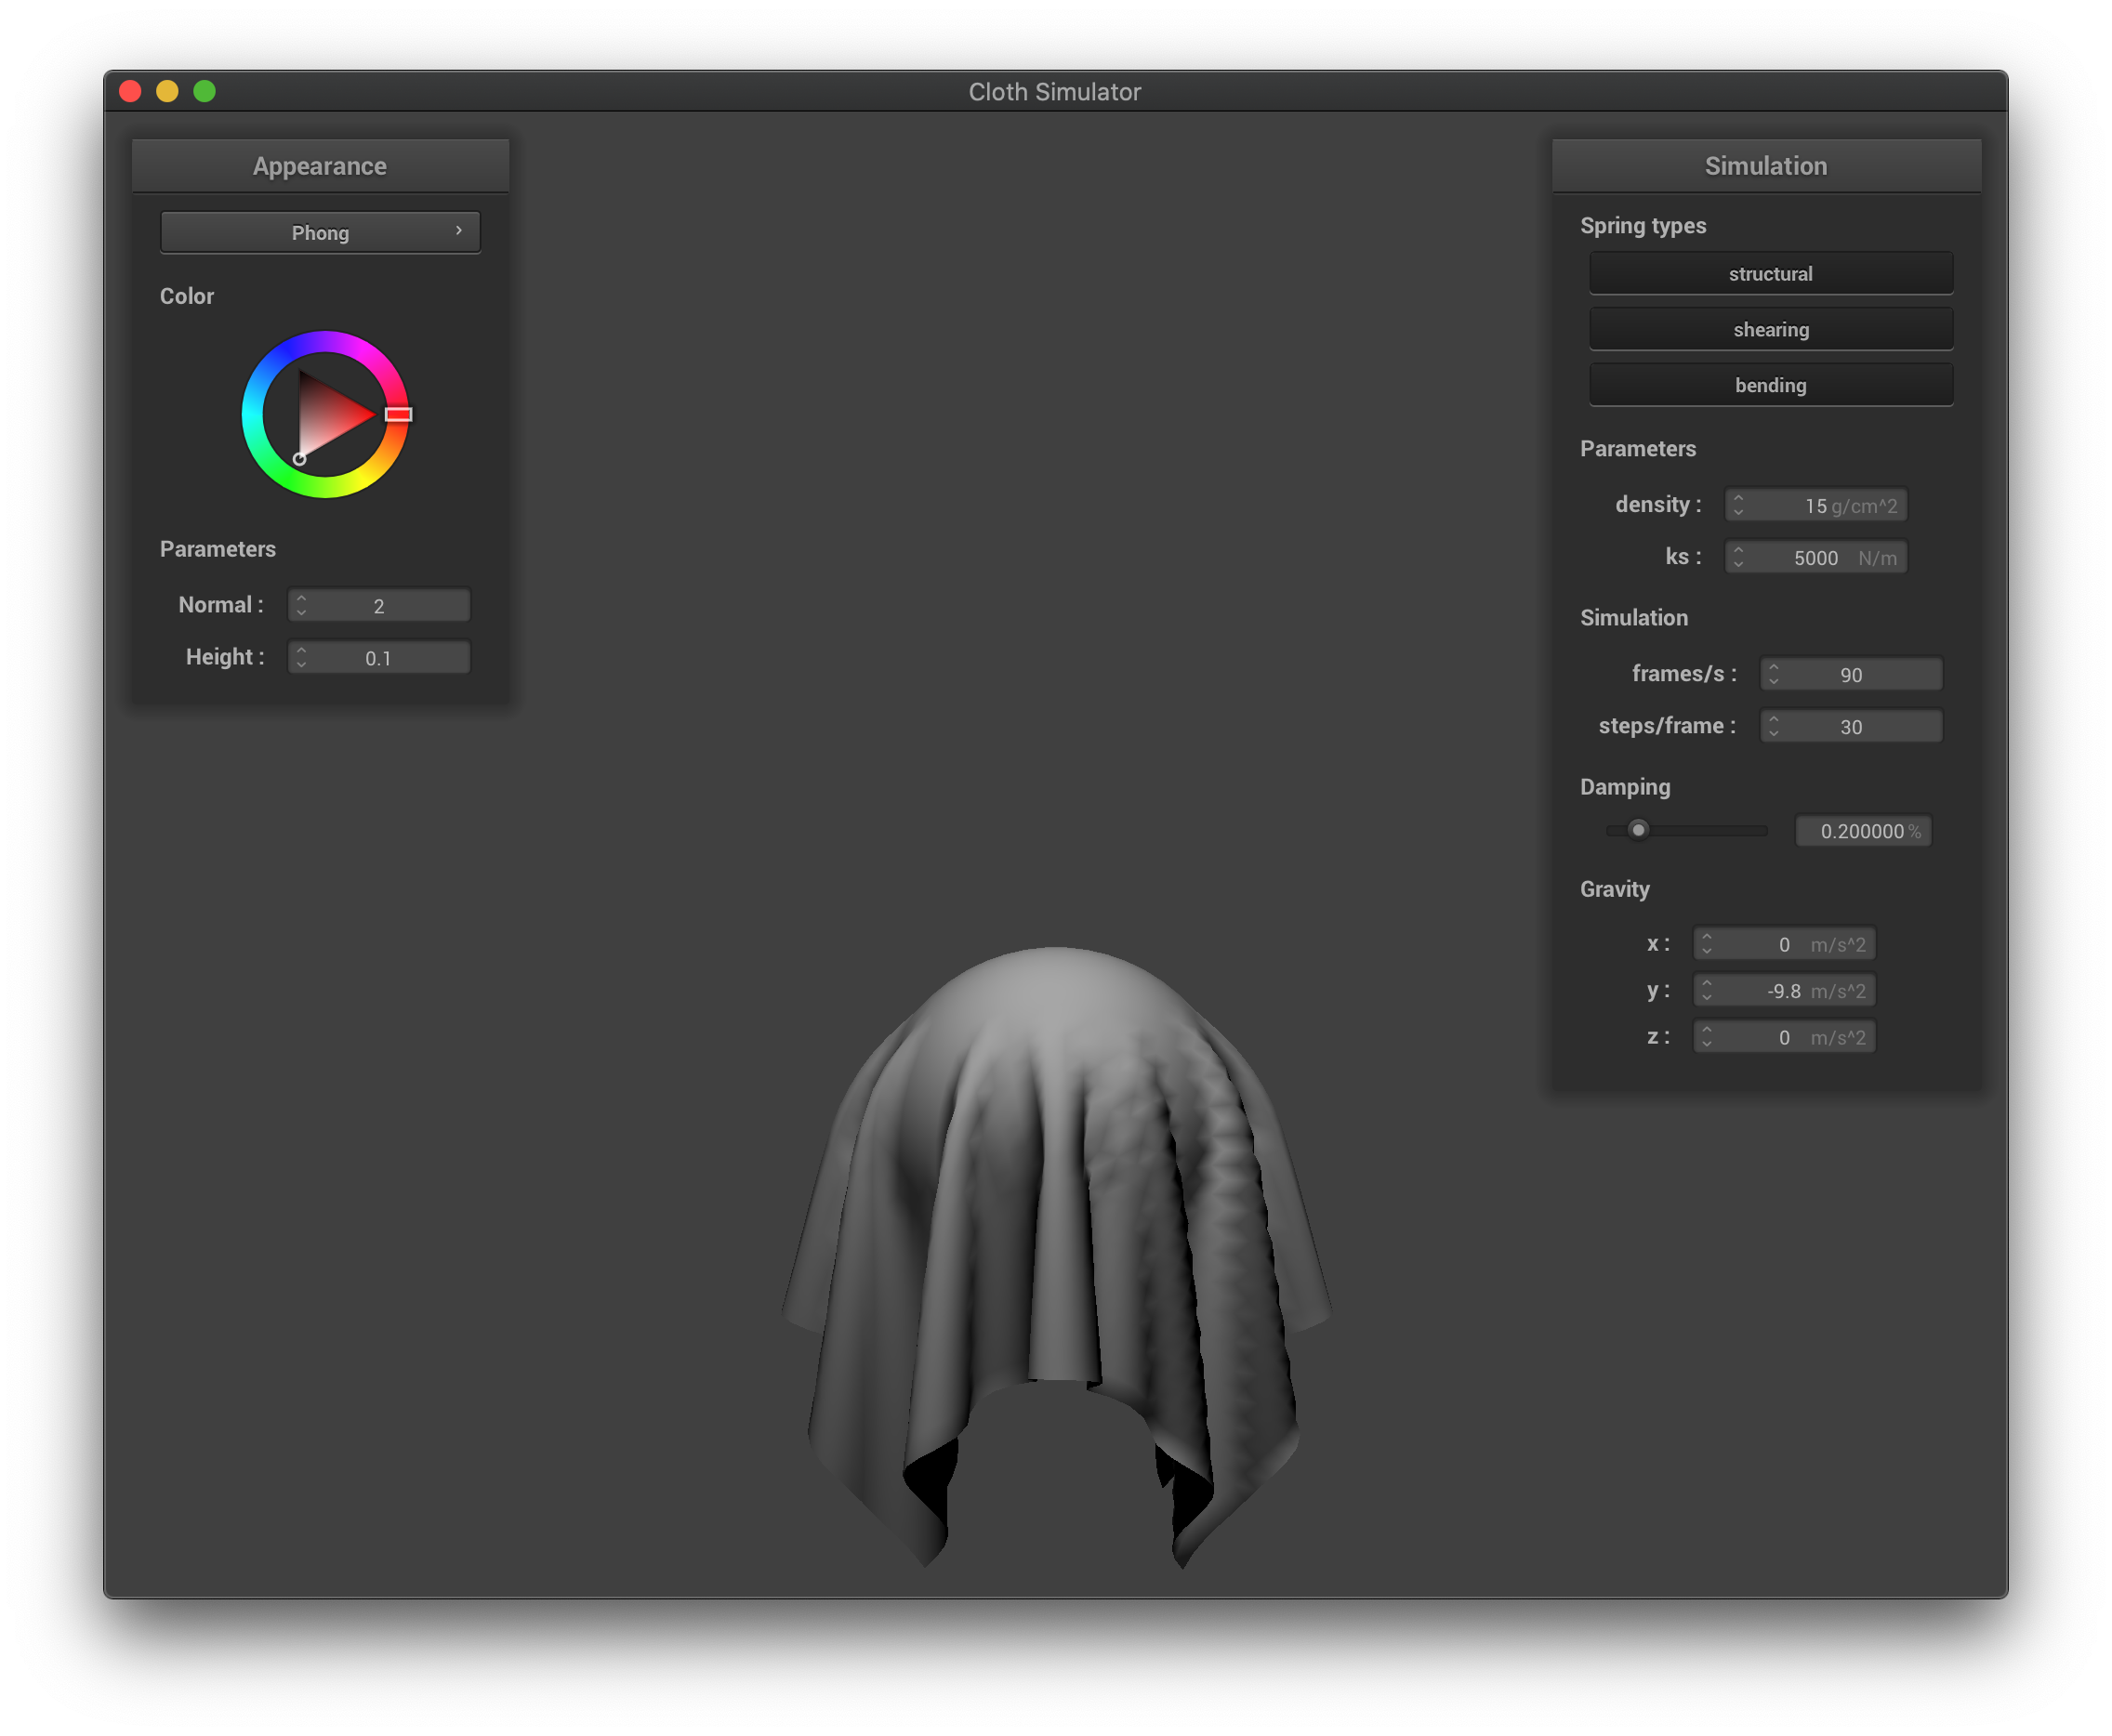This screenshot has height=1736, width=2112.
Task: Click the Height parameter stepper arrows
Action: point(301,657)
